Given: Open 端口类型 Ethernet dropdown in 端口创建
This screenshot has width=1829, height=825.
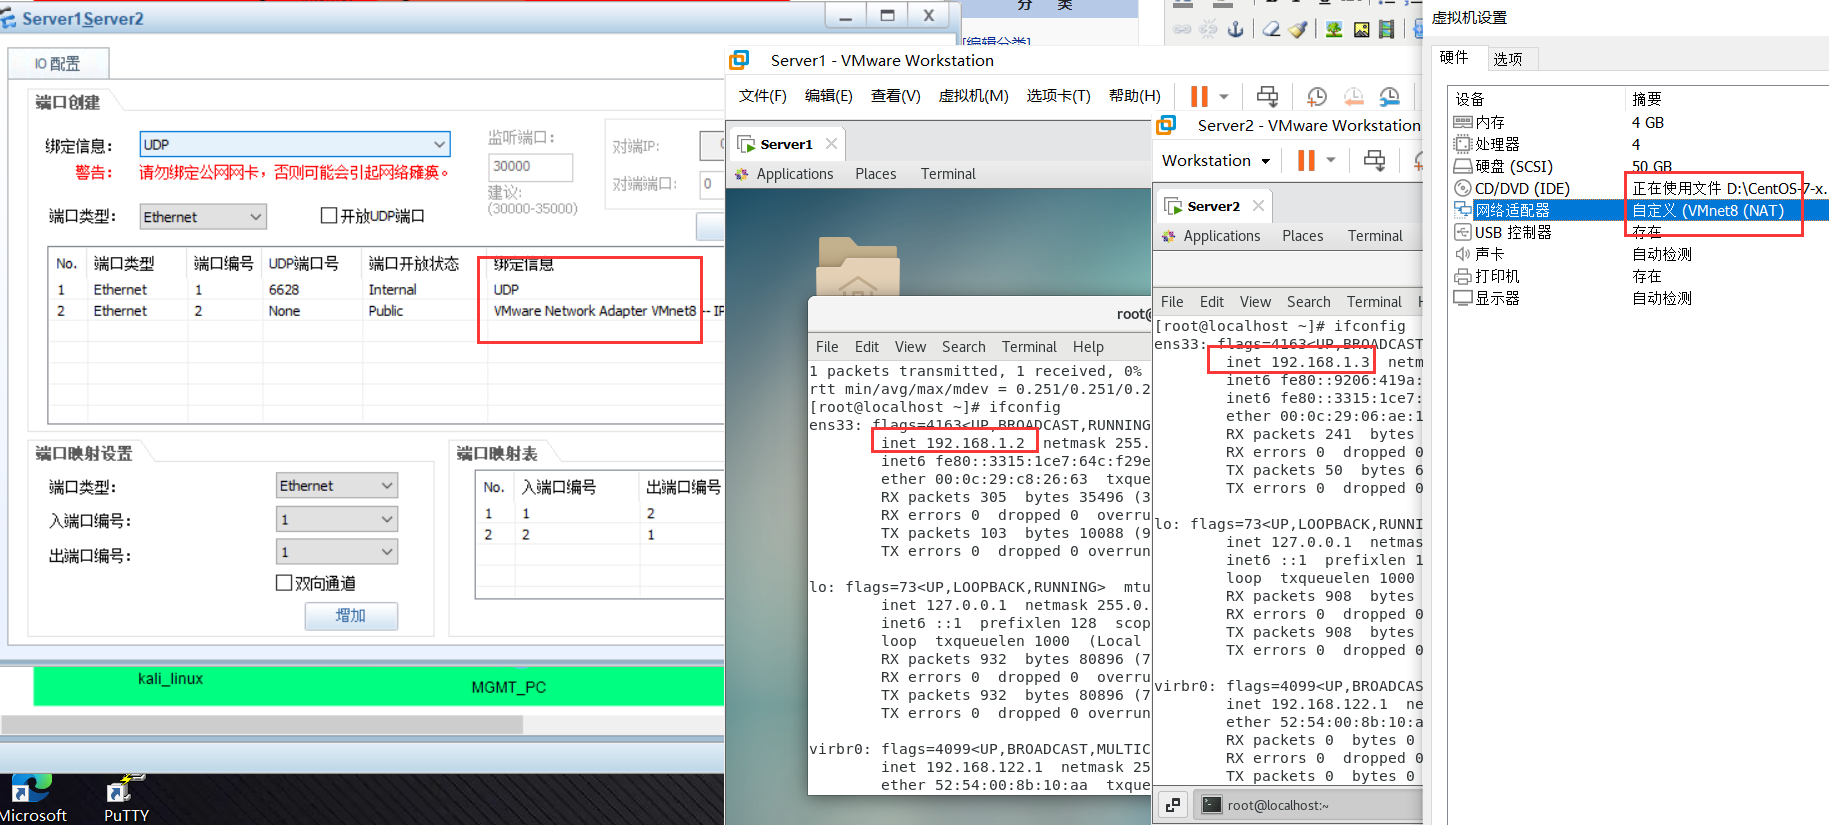Looking at the screenshot, I should click(x=203, y=217).
